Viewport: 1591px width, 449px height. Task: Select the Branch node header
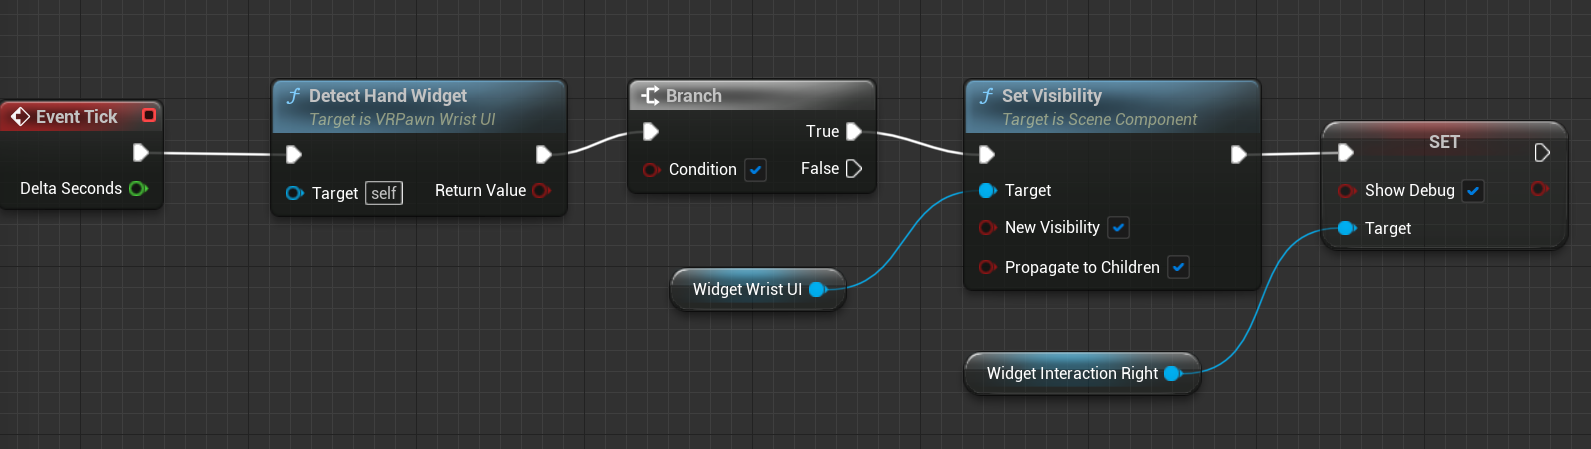tap(694, 96)
